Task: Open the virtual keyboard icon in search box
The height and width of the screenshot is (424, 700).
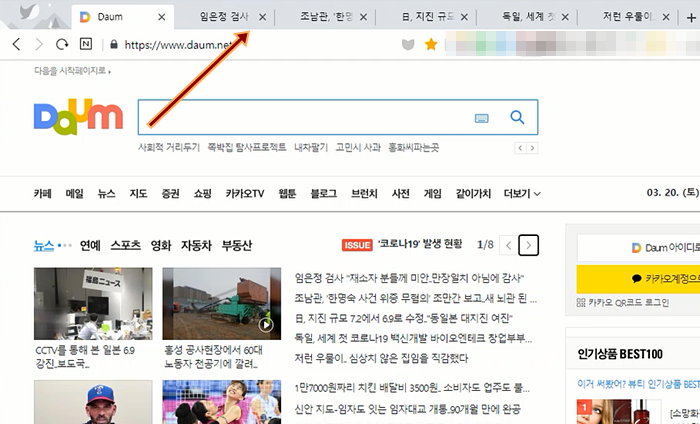Action: pyautogui.click(x=481, y=118)
